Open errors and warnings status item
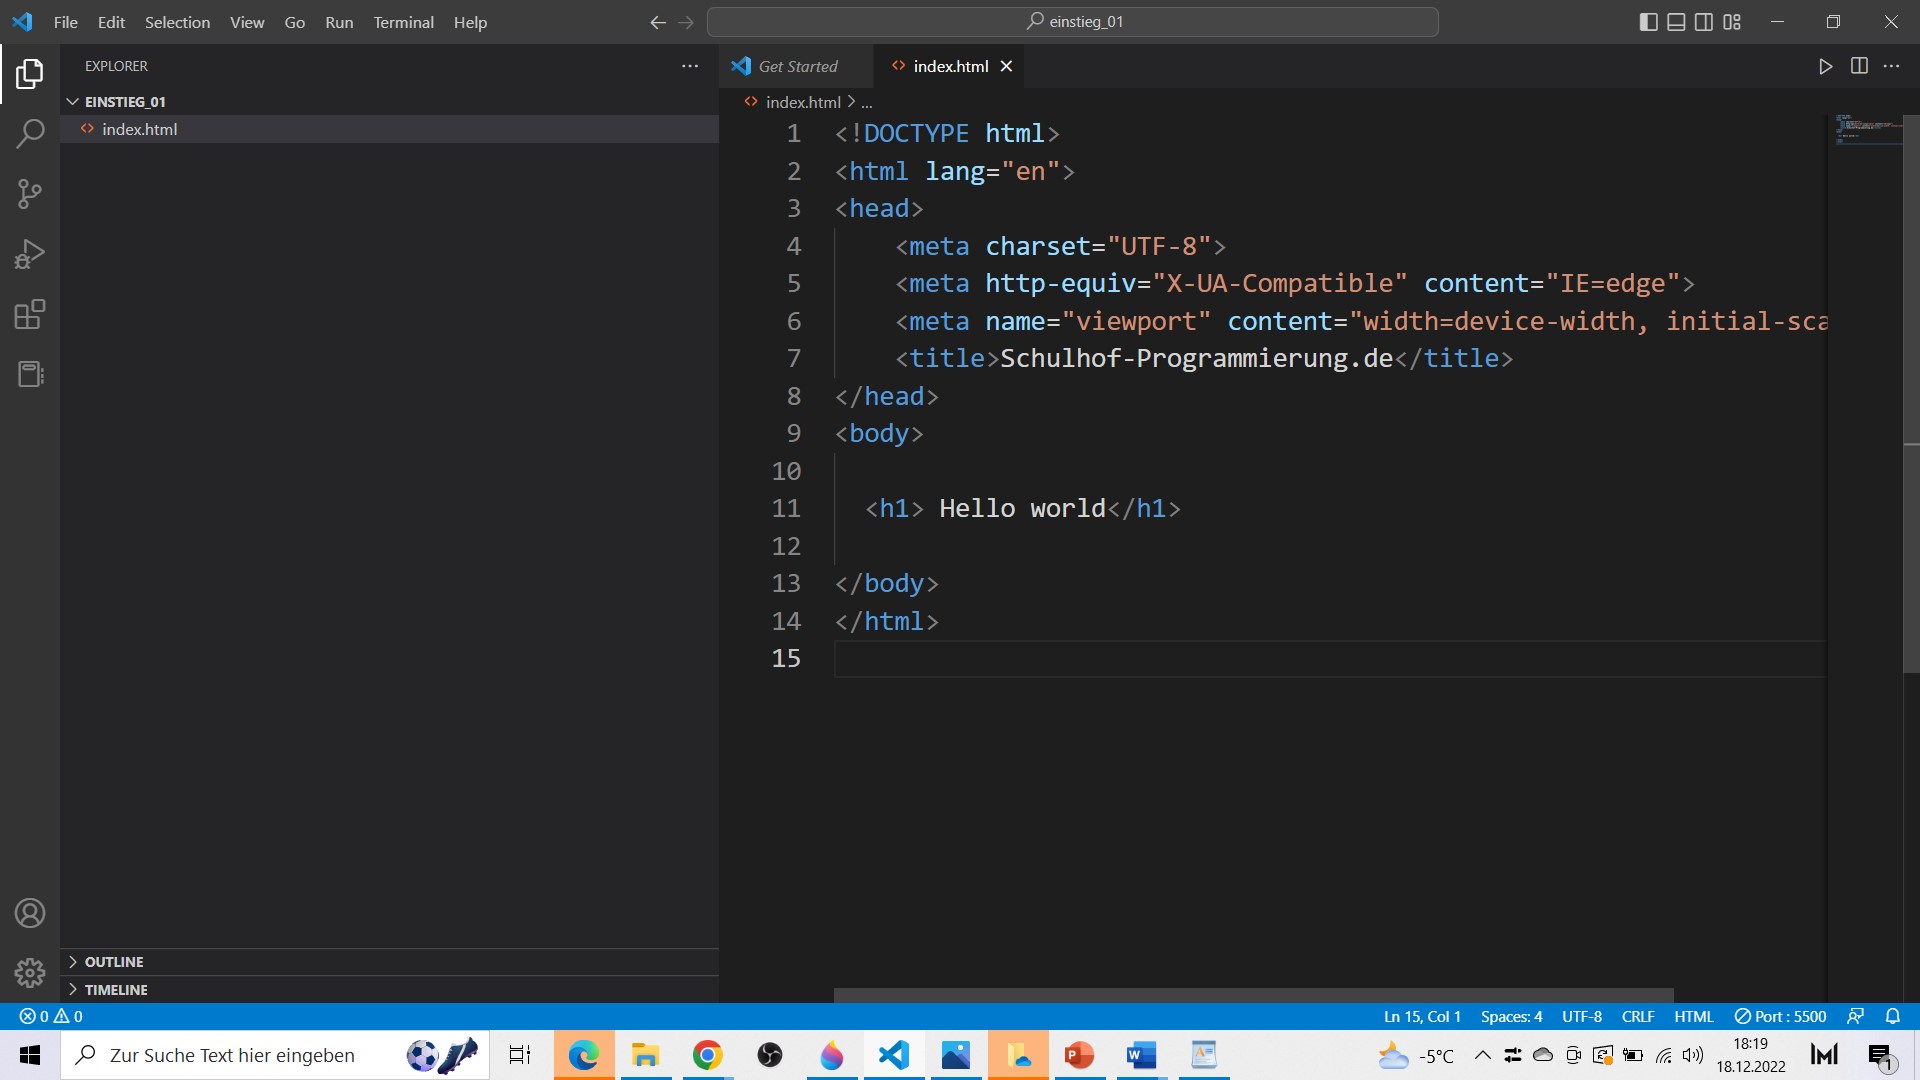This screenshot has width=1920, height=1080. click(x=51, y=1016)
